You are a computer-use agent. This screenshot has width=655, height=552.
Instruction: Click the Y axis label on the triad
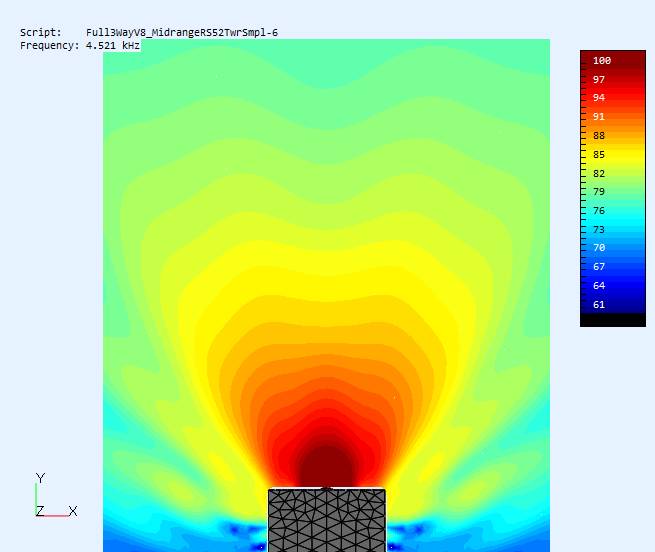40,478
